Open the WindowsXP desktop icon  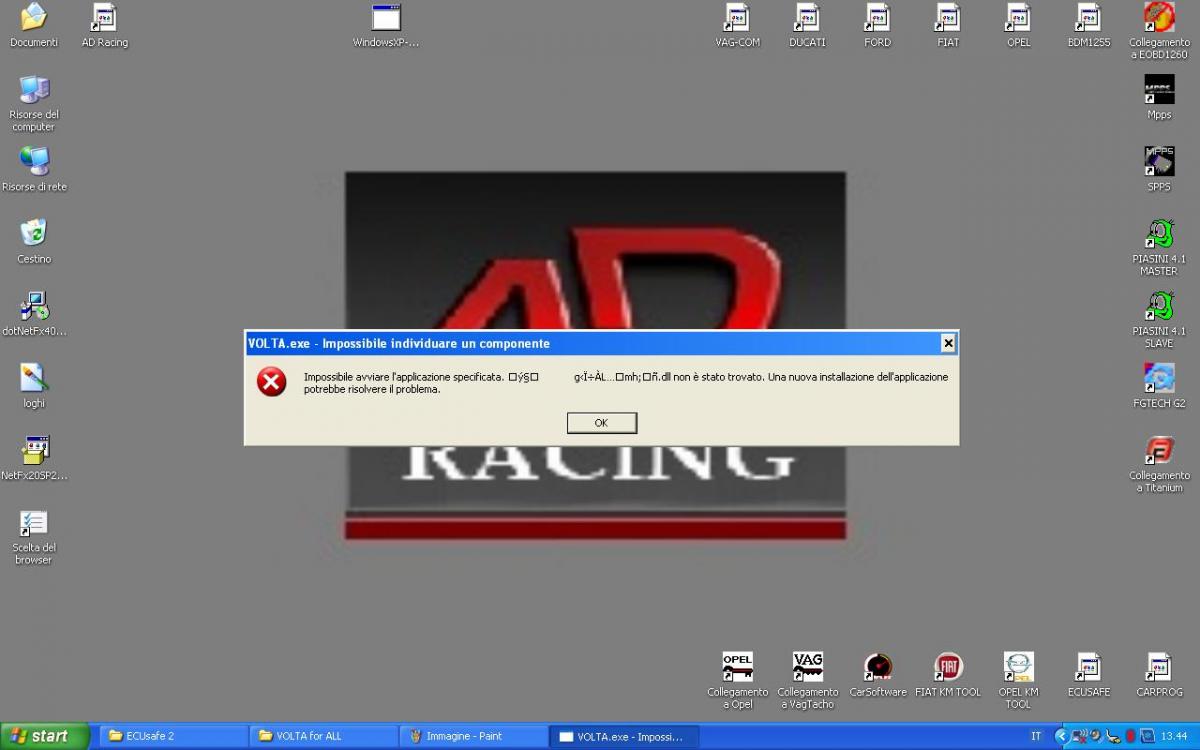[386, 25]
